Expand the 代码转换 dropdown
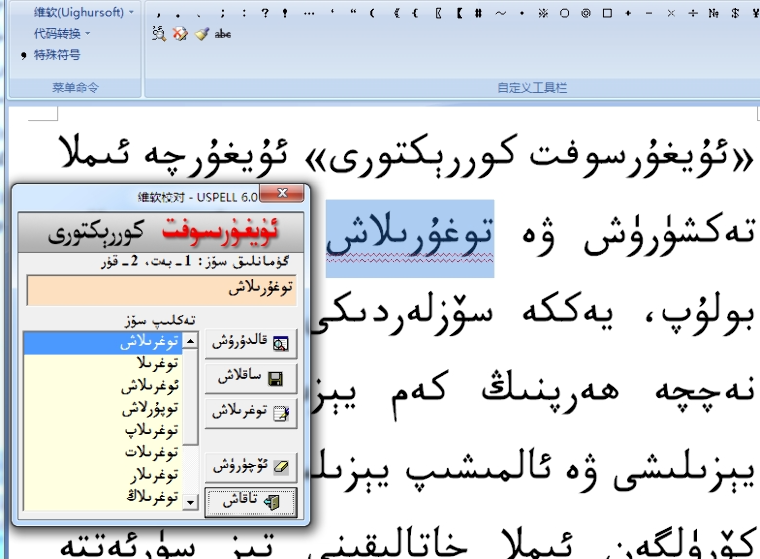The height and width of the screenshot is (559, 760). coord(62,33)
